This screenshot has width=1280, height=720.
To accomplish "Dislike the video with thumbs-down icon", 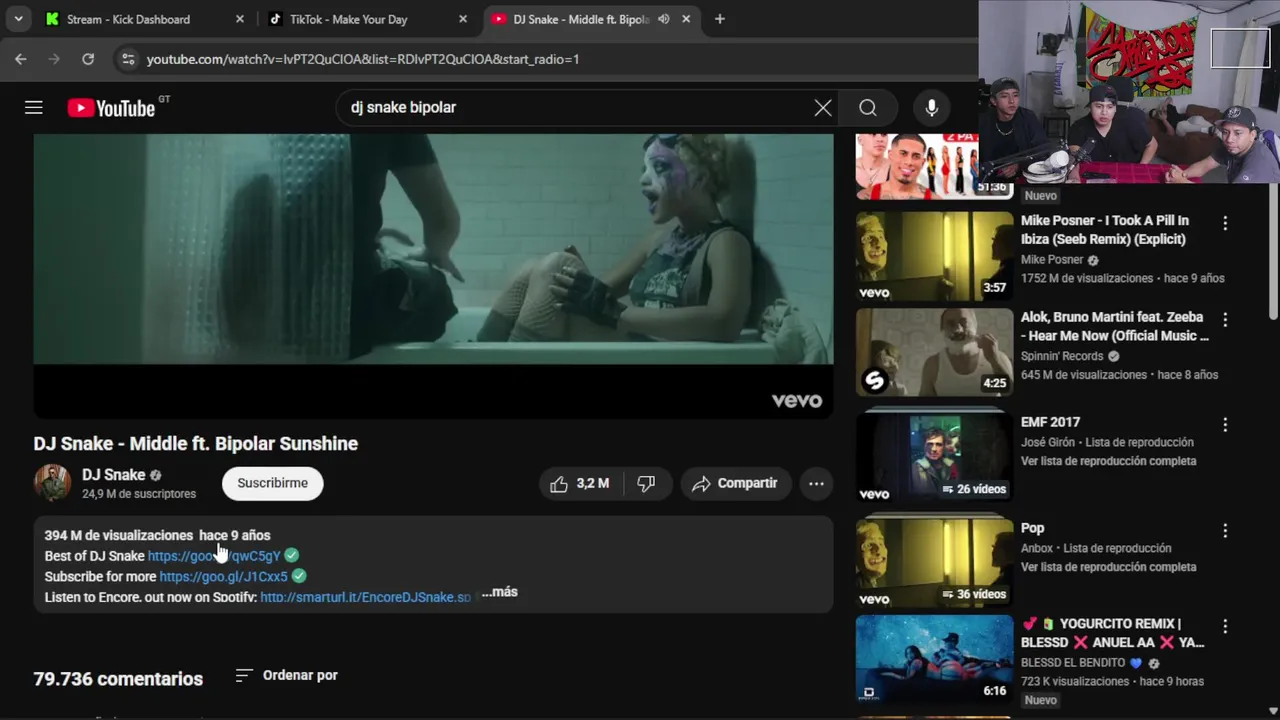I will [646, 483].
